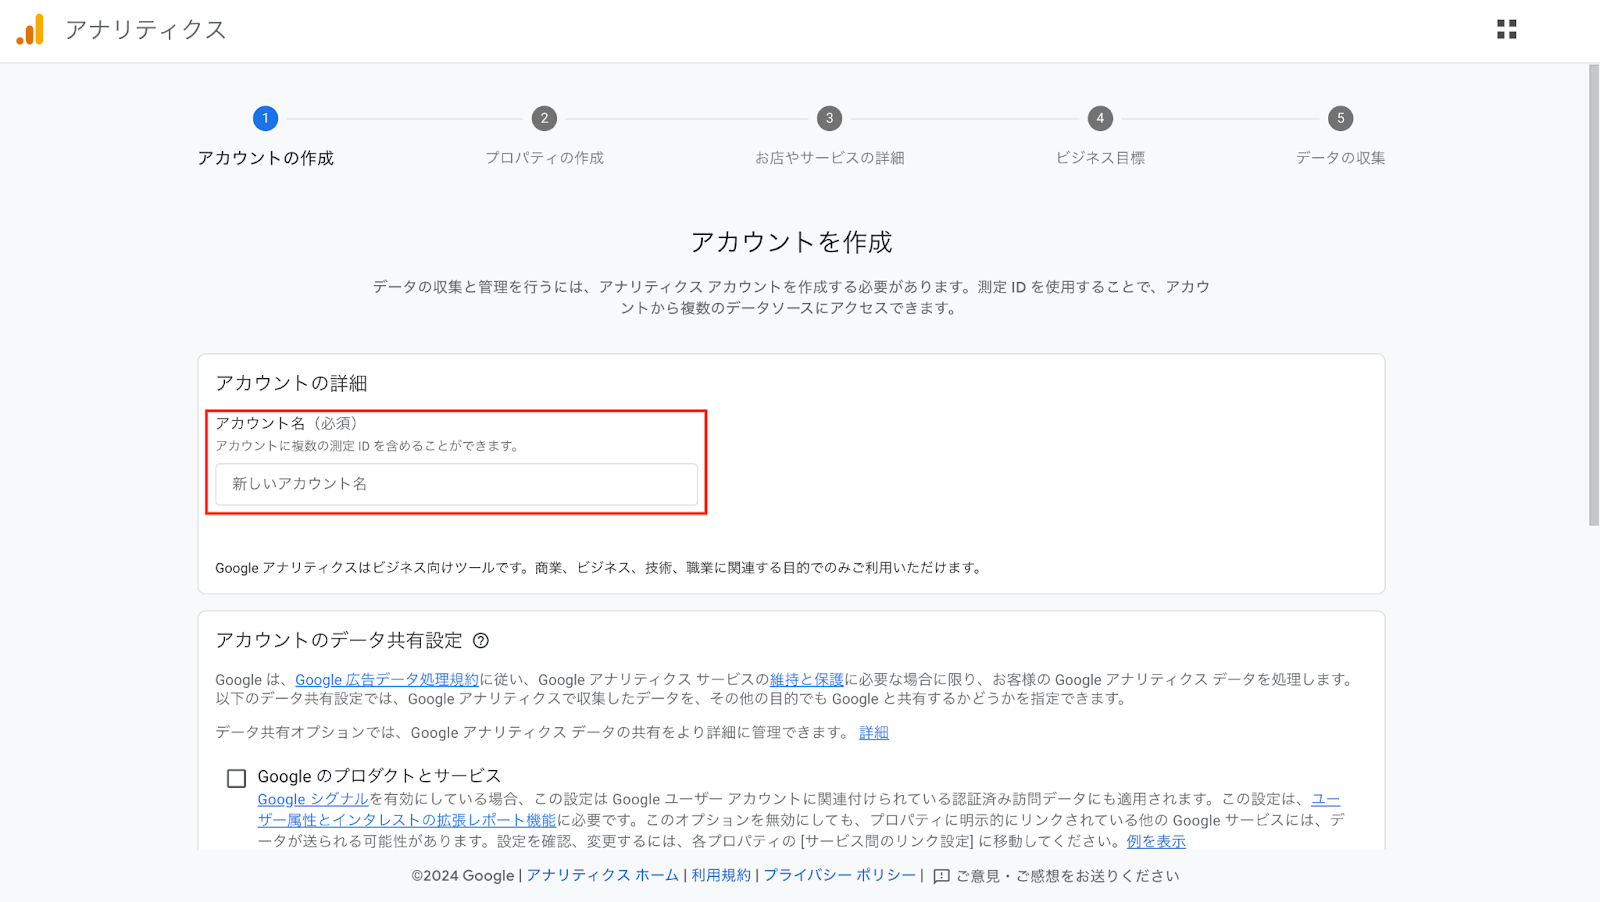Screen dimensions: 1600x902
Task: Select step 2 プロパティの作成
Action: [x=544, y=118]
